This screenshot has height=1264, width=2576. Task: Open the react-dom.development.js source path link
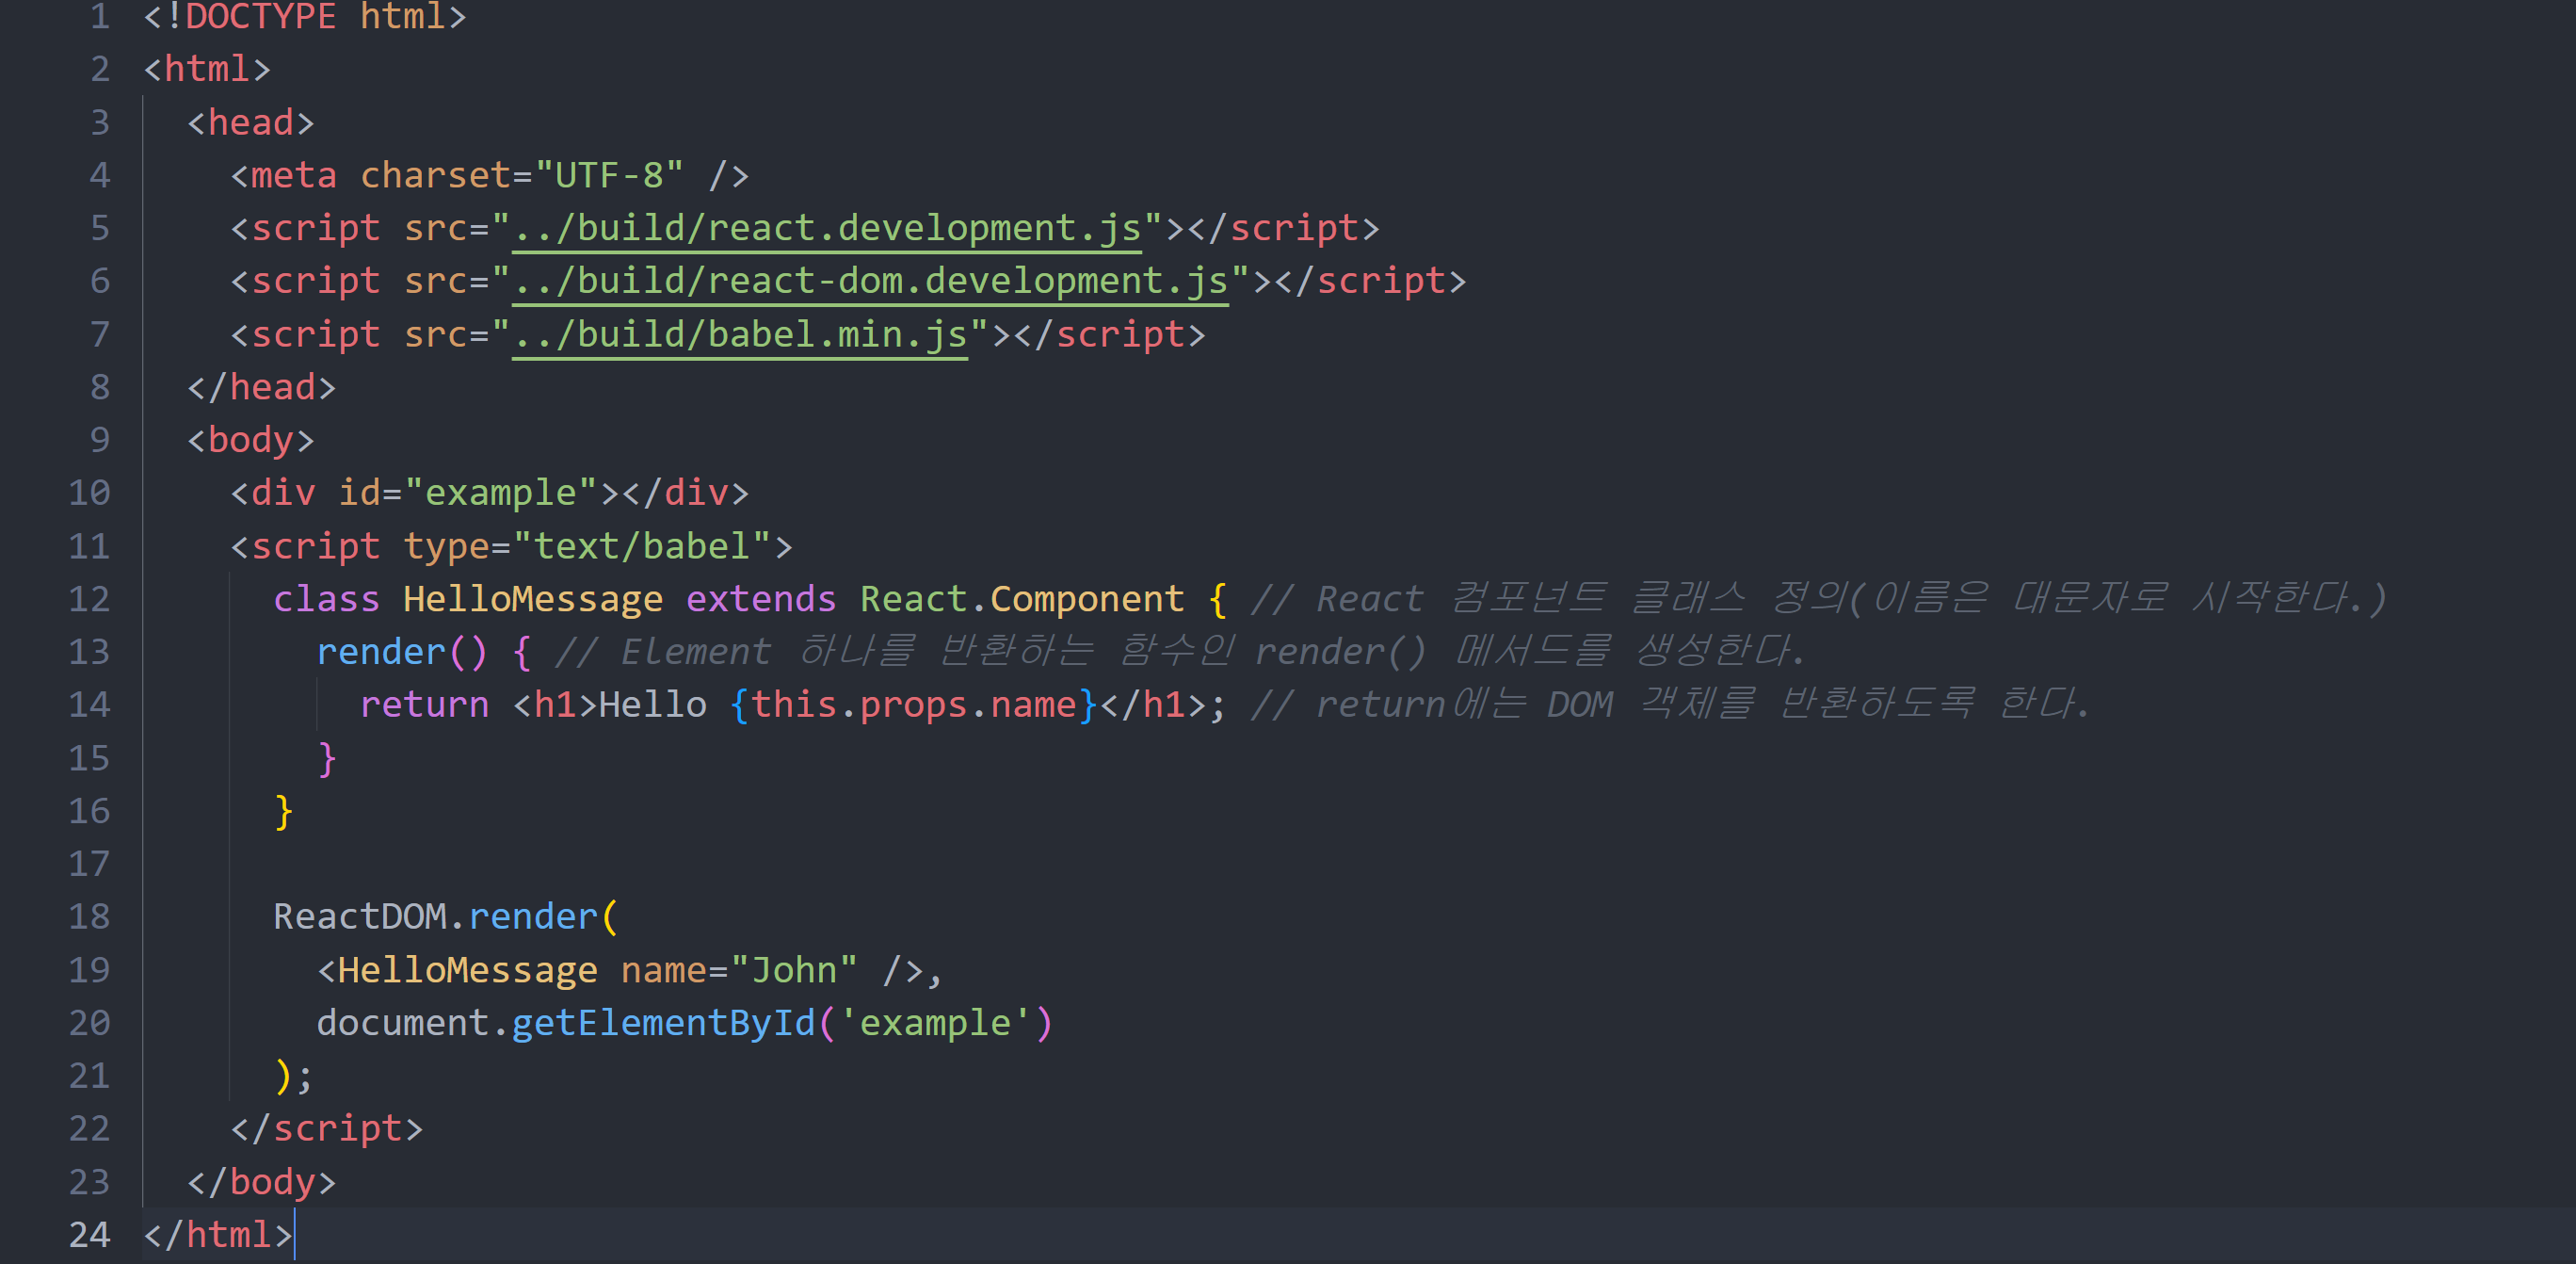[x=869, y=282]
